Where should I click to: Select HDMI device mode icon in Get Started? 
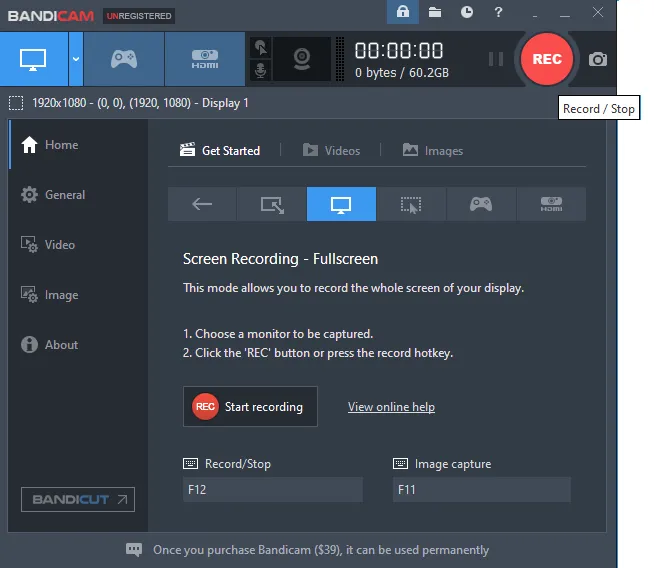[x=551, y=204]
